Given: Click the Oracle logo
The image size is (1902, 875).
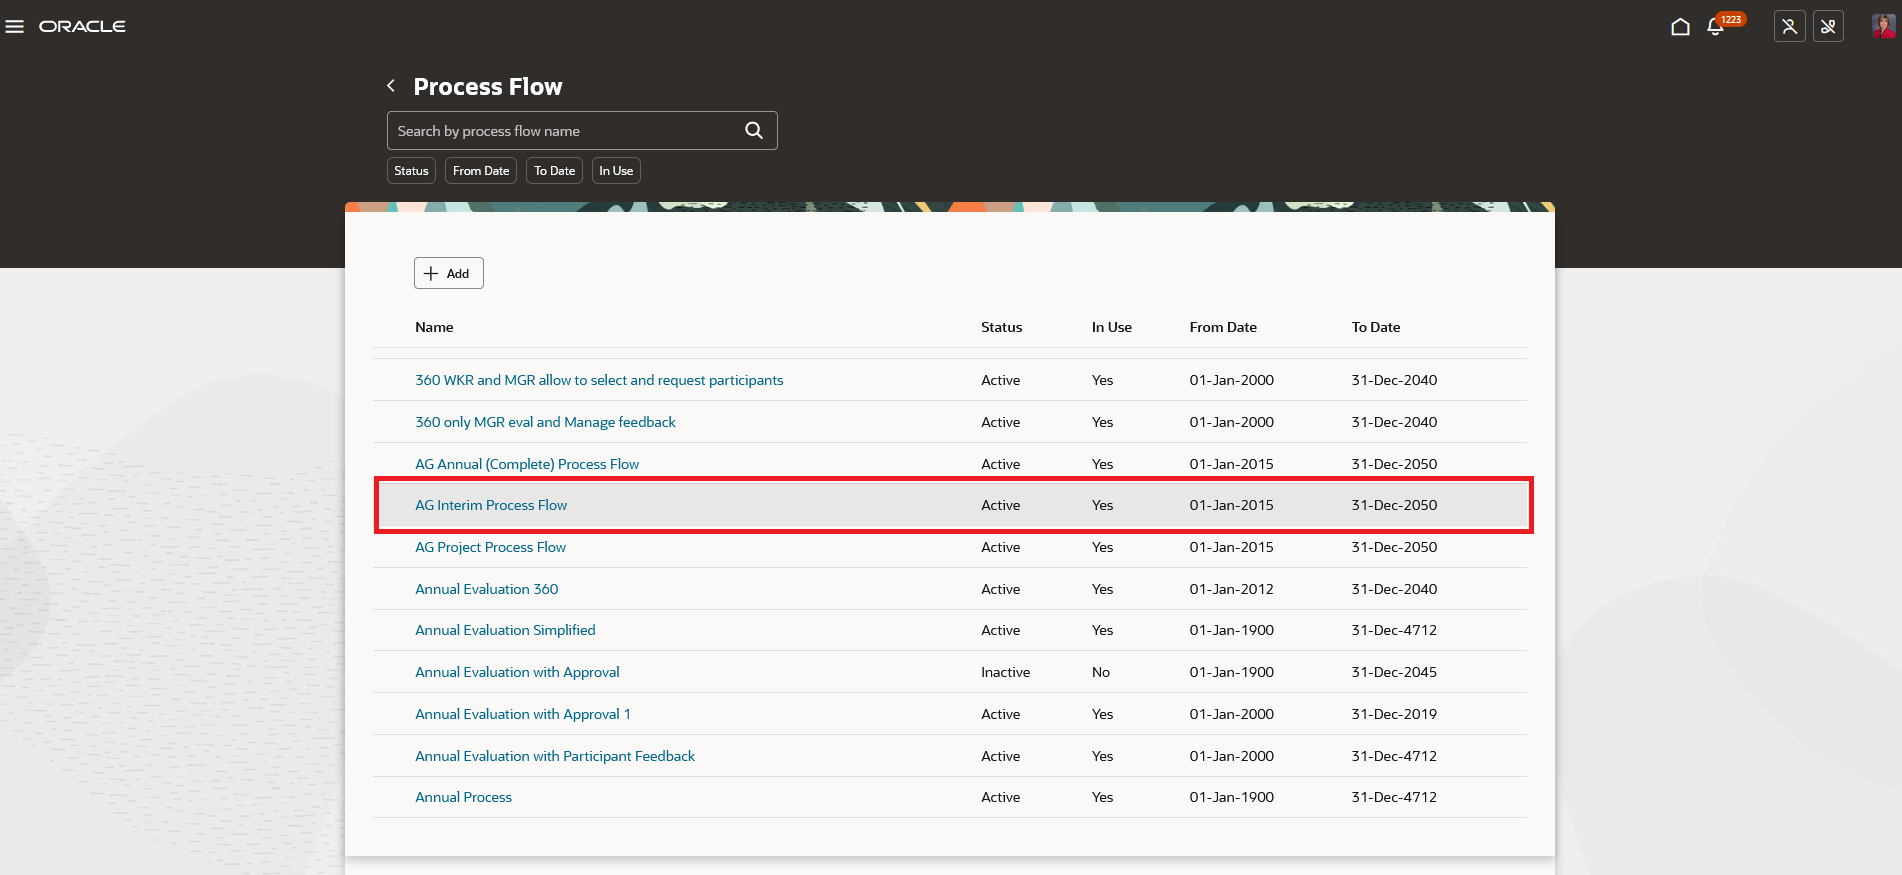Looking at the screenshot, I should (x=82, y=26).
